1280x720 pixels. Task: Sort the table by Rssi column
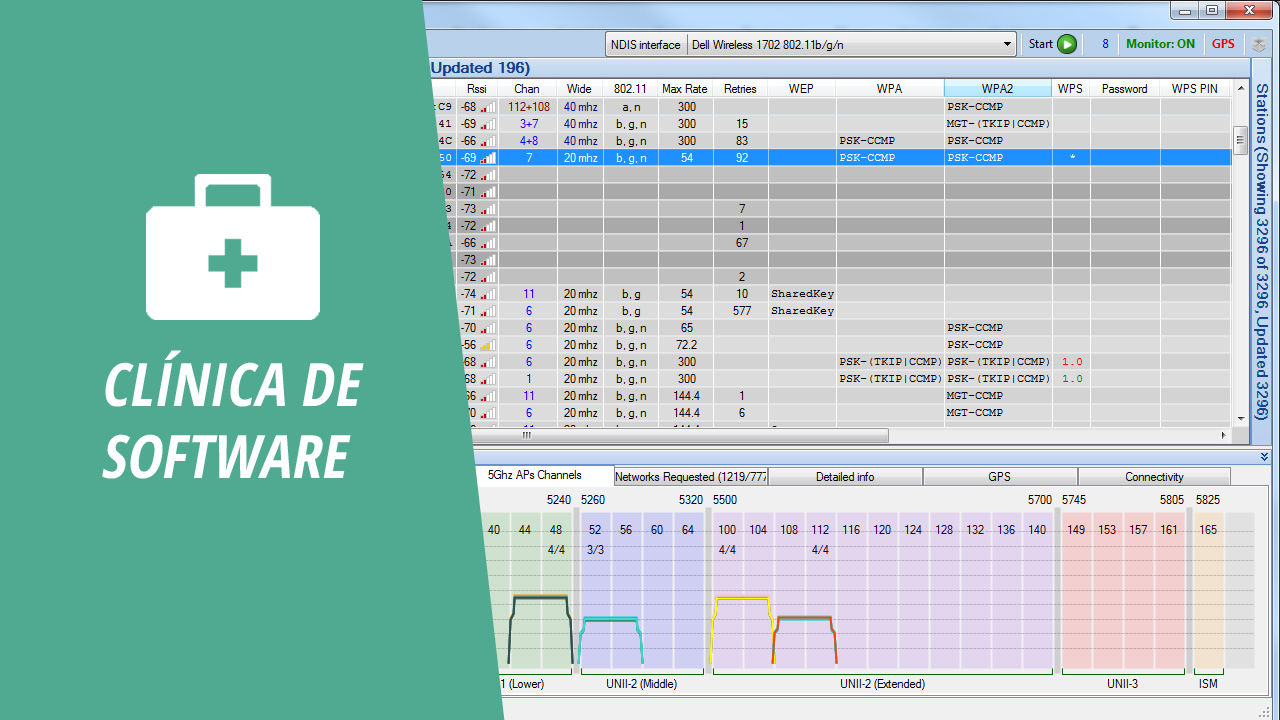pos(477,89)
